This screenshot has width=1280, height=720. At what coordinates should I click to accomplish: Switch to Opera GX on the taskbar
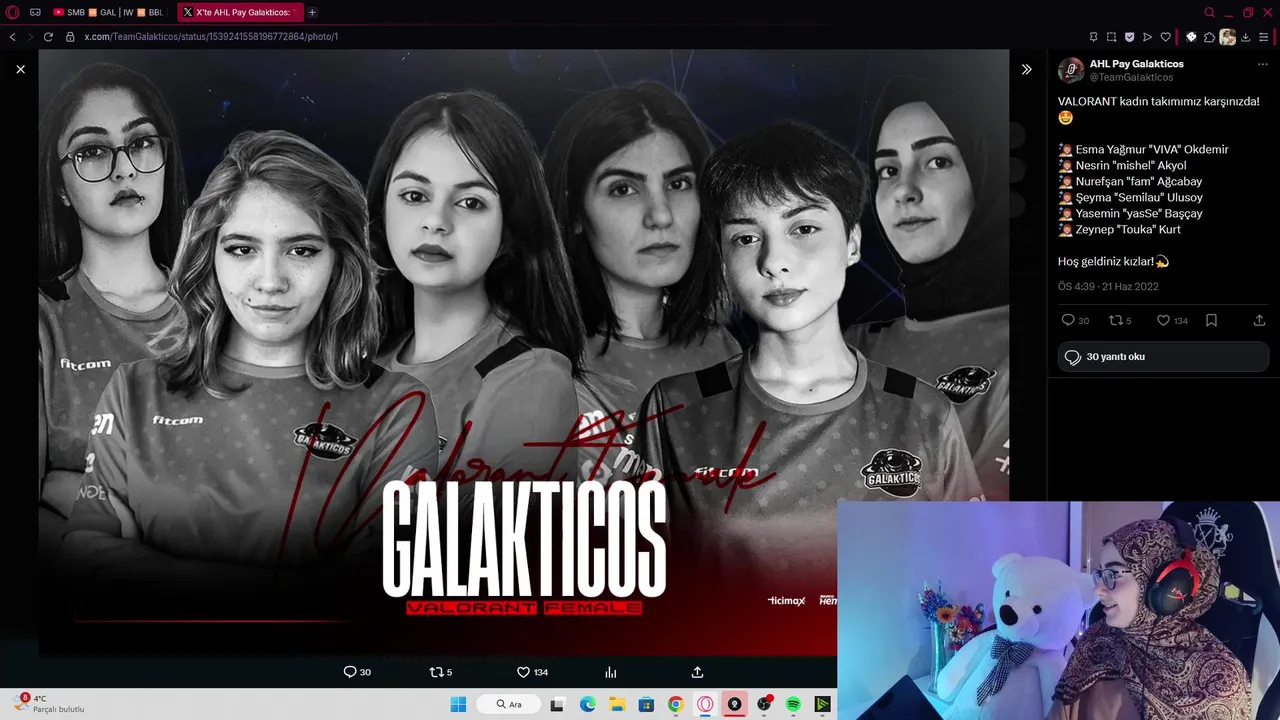point(705,704)
